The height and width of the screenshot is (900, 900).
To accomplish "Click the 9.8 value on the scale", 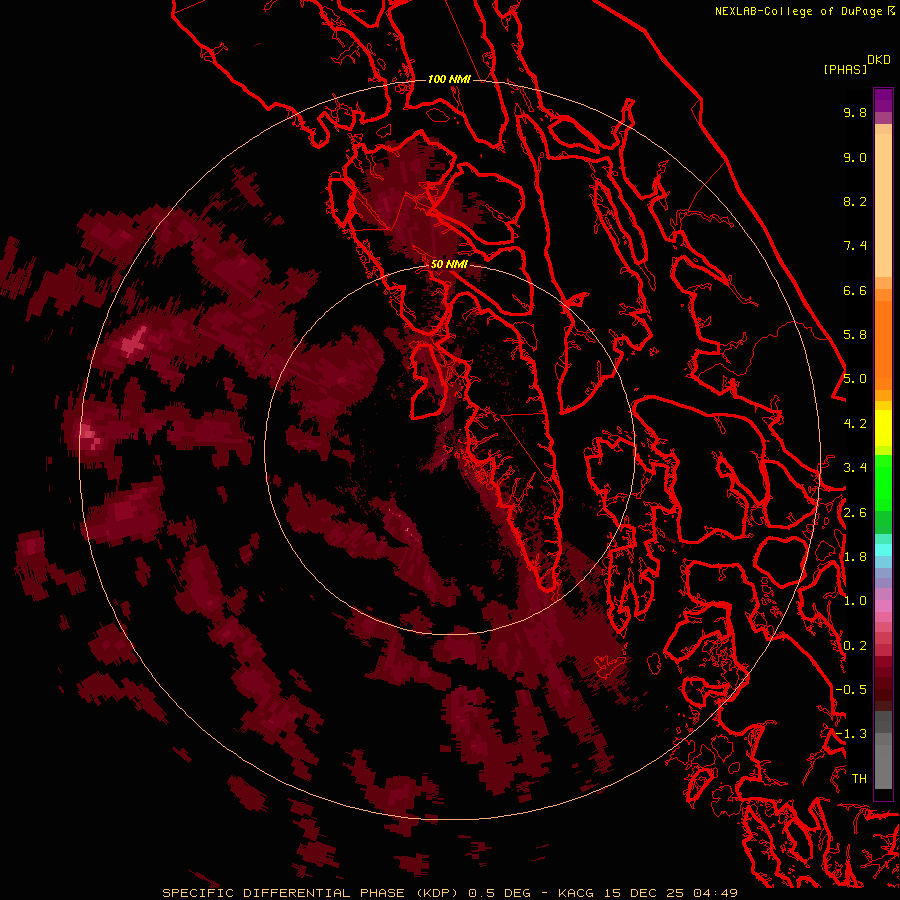I will [855, 112].
